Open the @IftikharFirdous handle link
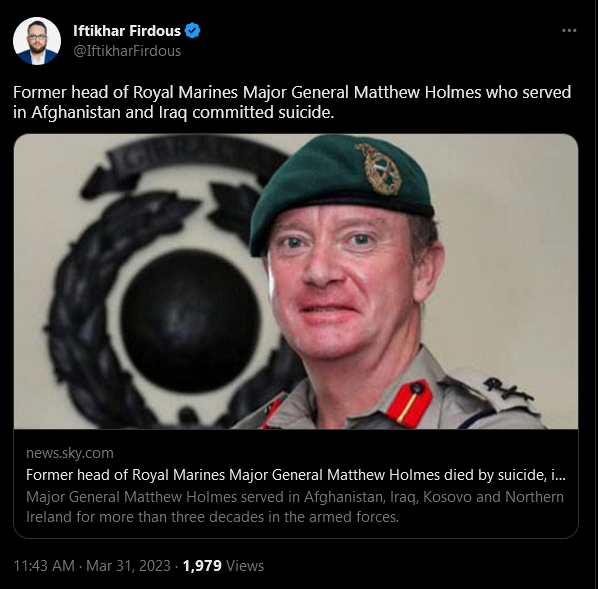Image resolution: width=598 pixels, height=589 pixels. 127,51
